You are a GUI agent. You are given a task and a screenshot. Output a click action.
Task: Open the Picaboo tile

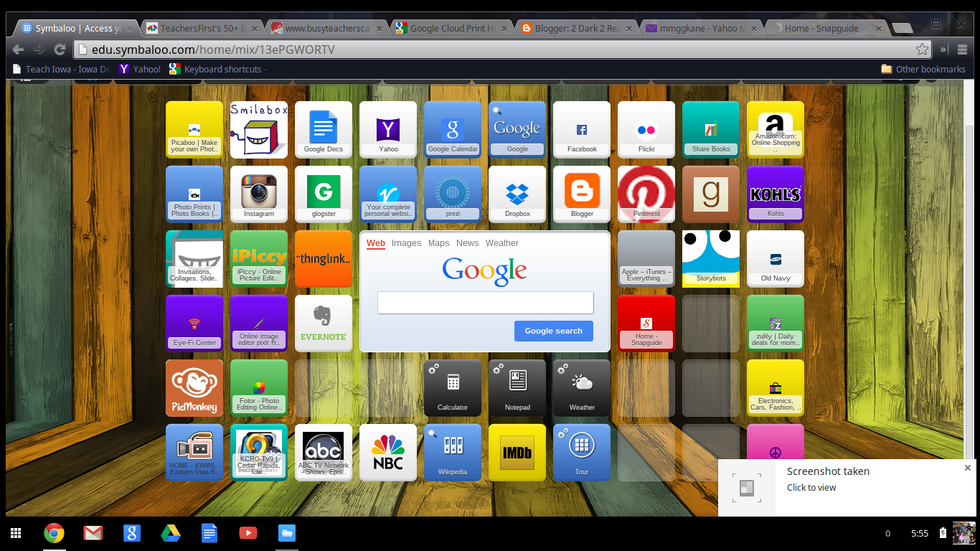[x=194, y=129]
